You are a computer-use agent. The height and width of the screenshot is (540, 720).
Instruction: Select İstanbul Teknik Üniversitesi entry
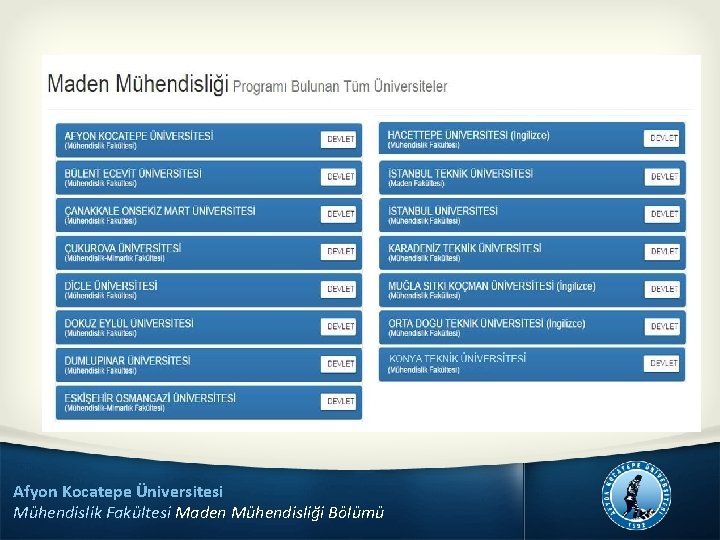(x=532, y=178)
